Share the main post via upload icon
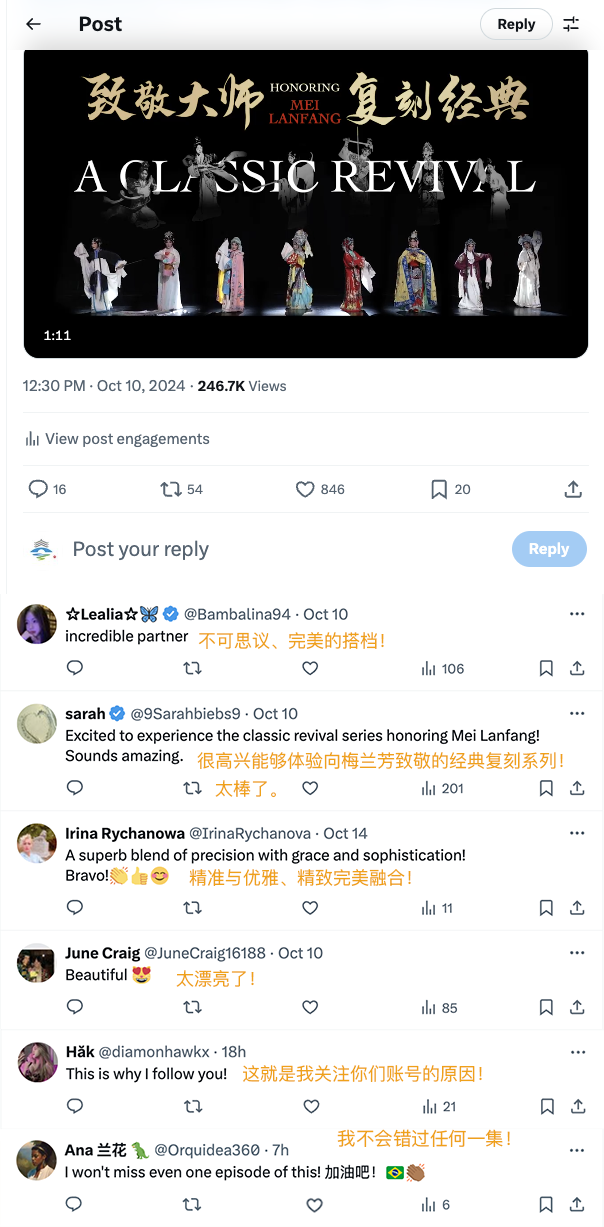This screenshot has width=604, height=1227. click(573, 489)
